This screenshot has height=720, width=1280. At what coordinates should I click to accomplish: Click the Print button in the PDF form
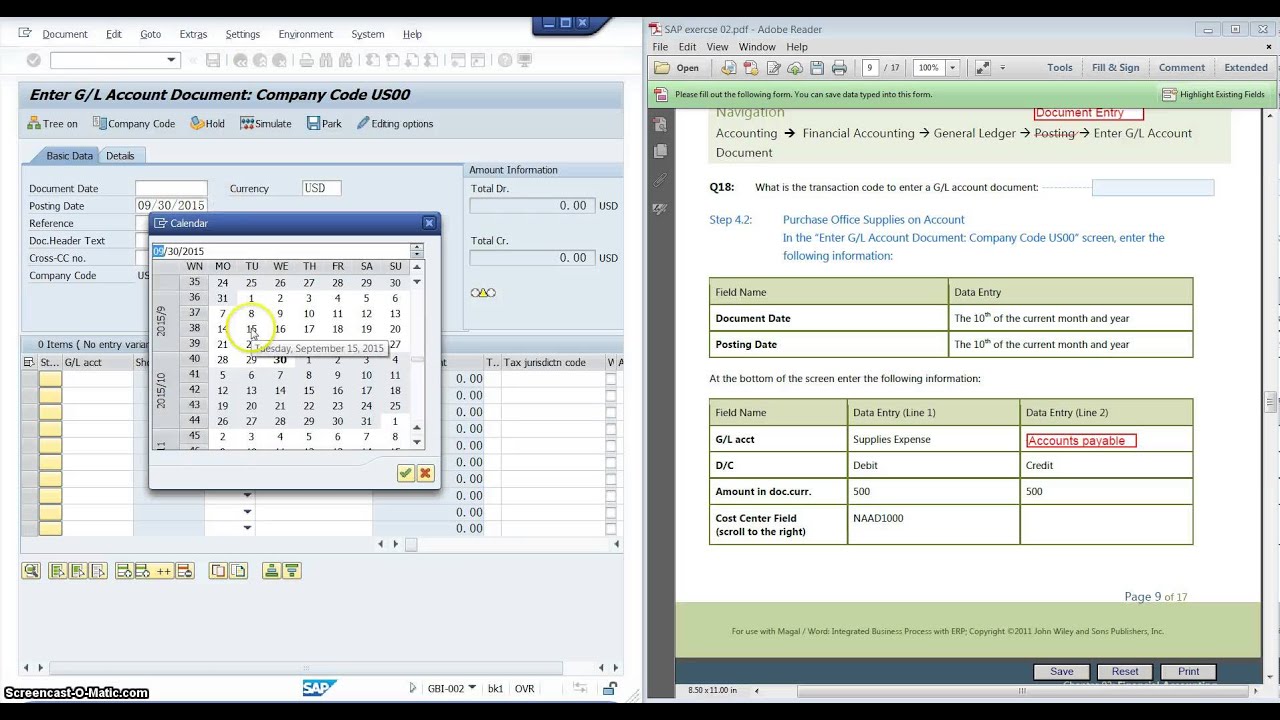(x=1188, y=672)
